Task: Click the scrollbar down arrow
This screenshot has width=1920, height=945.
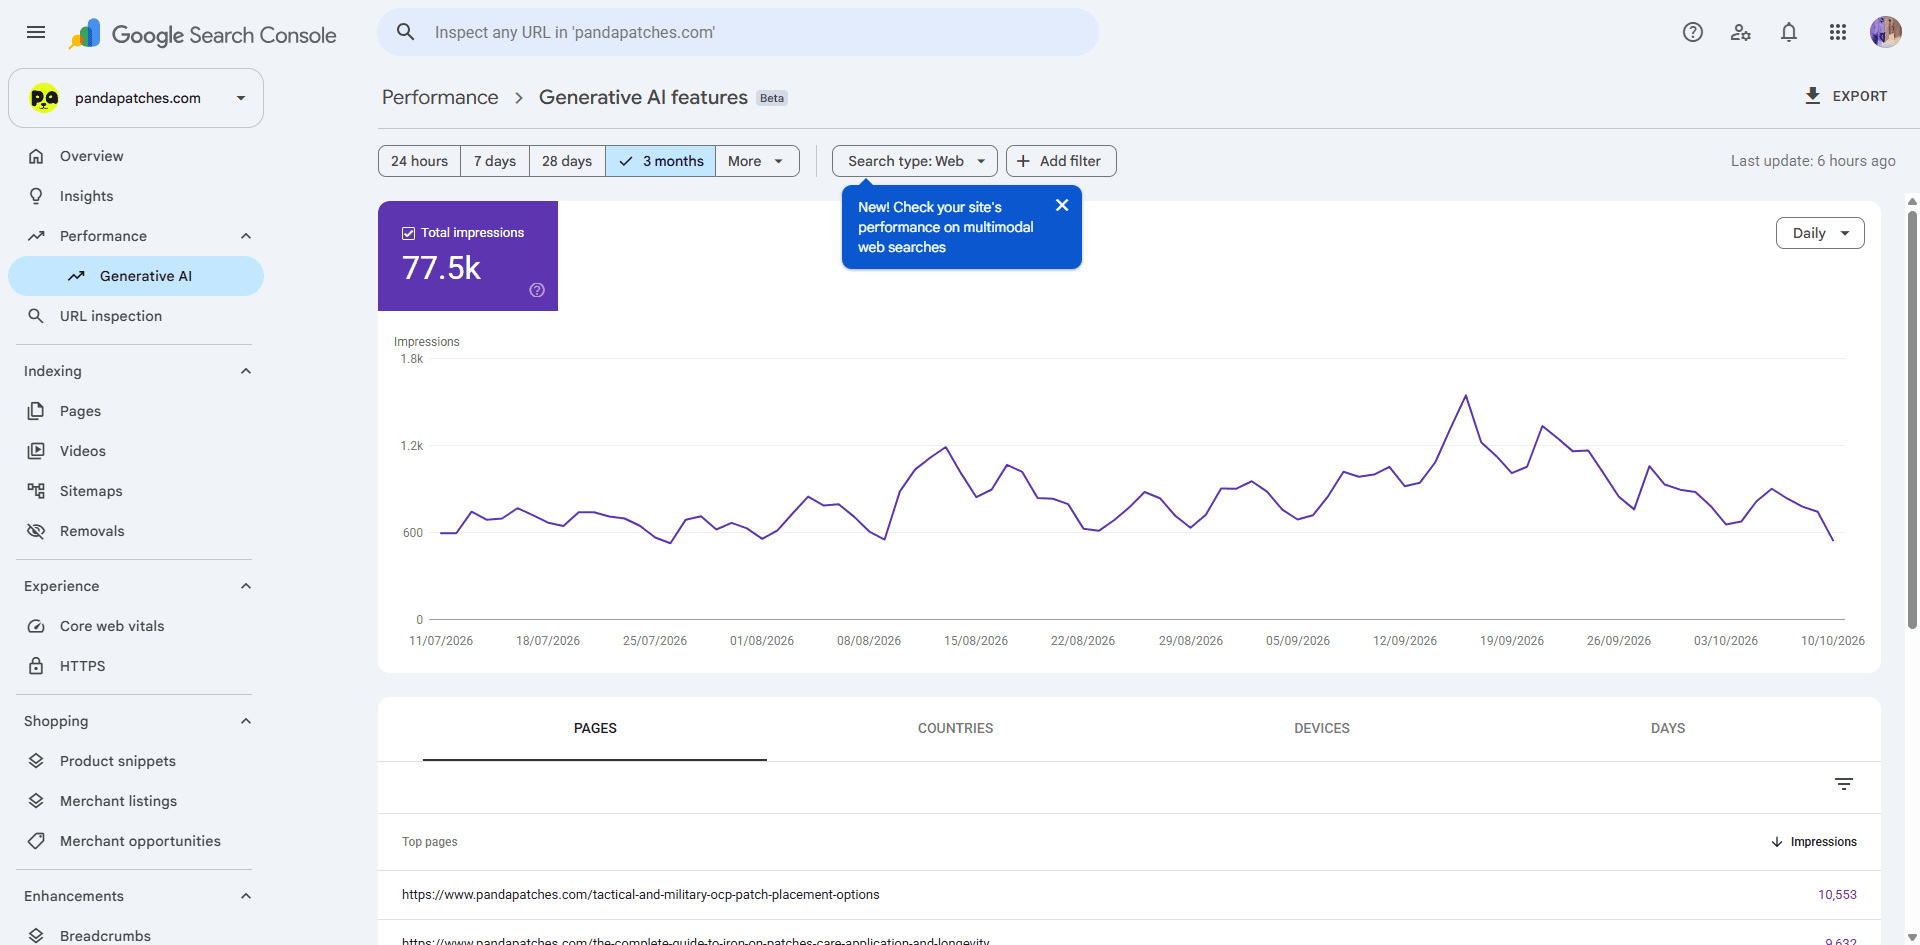Action: [x=1912, y=938]
